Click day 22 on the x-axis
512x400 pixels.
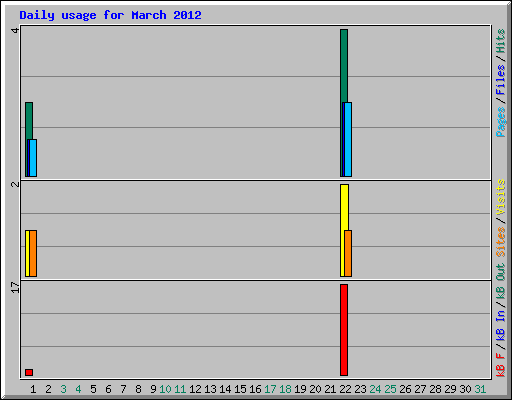point(345,389)
